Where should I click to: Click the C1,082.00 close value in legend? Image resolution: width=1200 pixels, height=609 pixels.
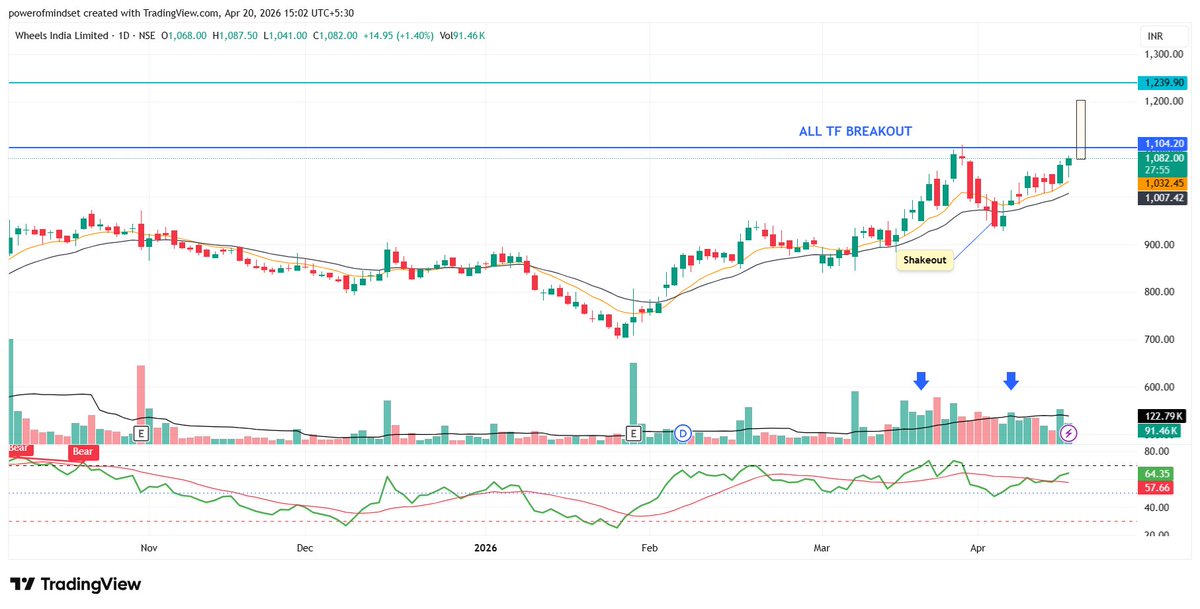pos(337,35)
